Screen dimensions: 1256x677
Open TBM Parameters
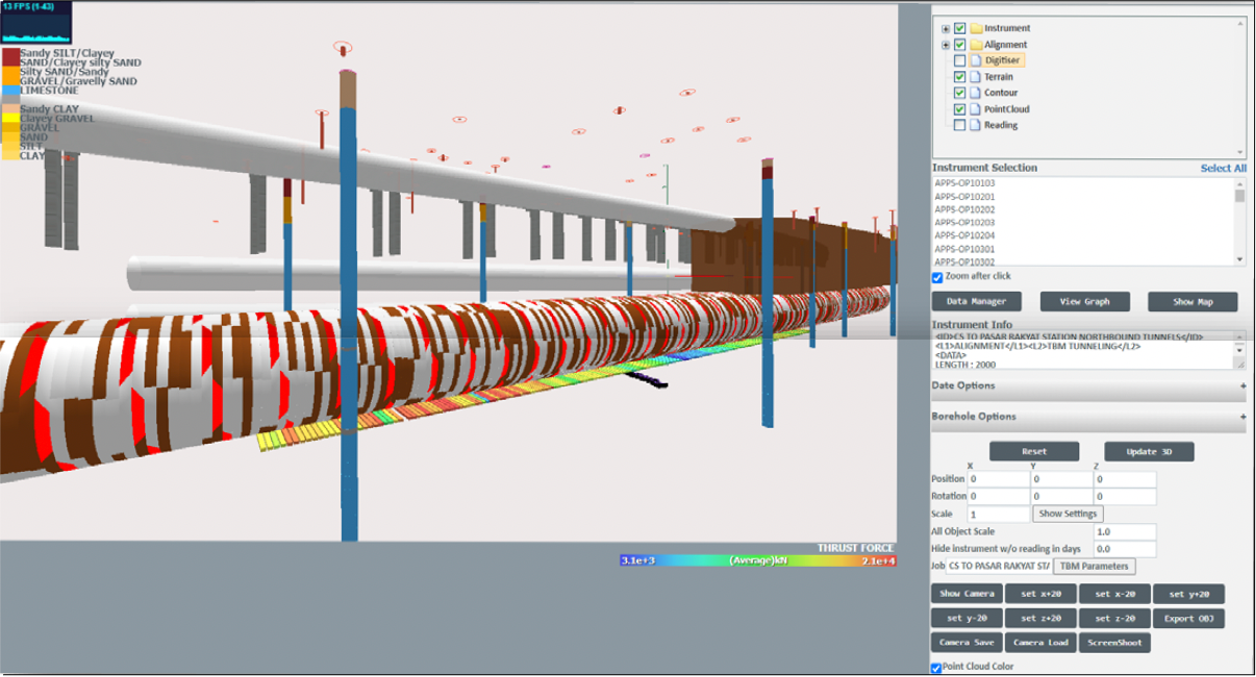point(1094,566)
